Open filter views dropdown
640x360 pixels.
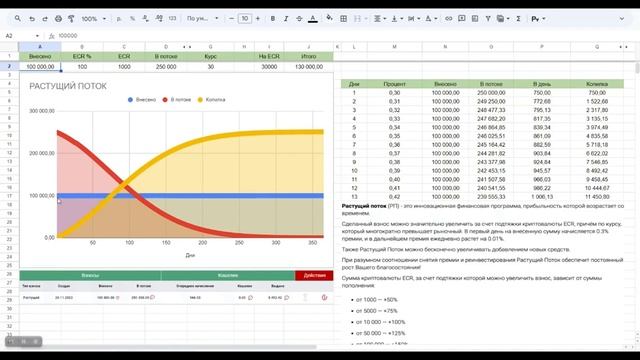(503, 19)
